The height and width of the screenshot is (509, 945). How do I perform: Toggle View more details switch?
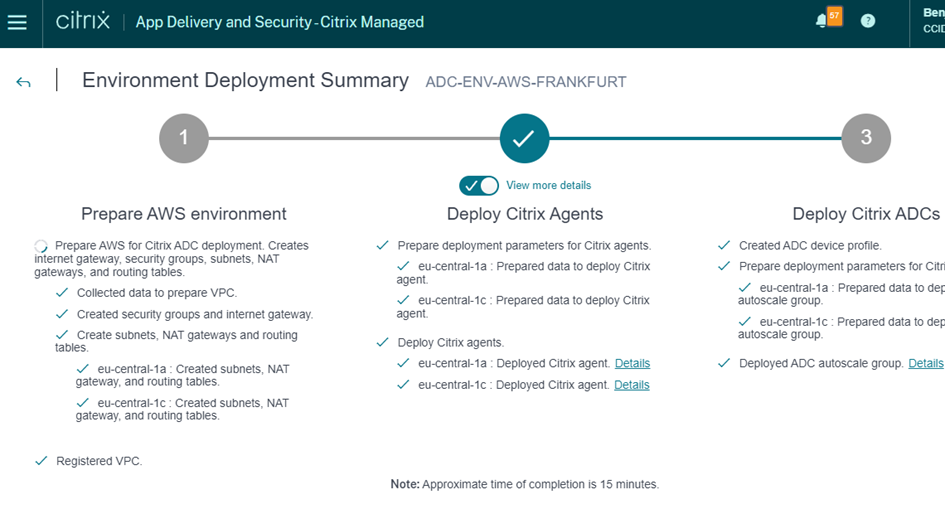coord(479,186)
